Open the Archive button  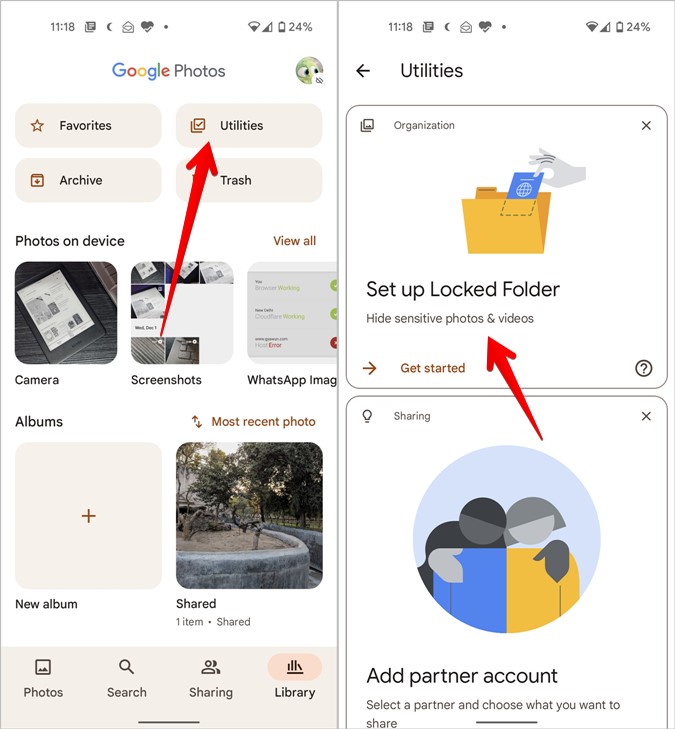(88, 180)
